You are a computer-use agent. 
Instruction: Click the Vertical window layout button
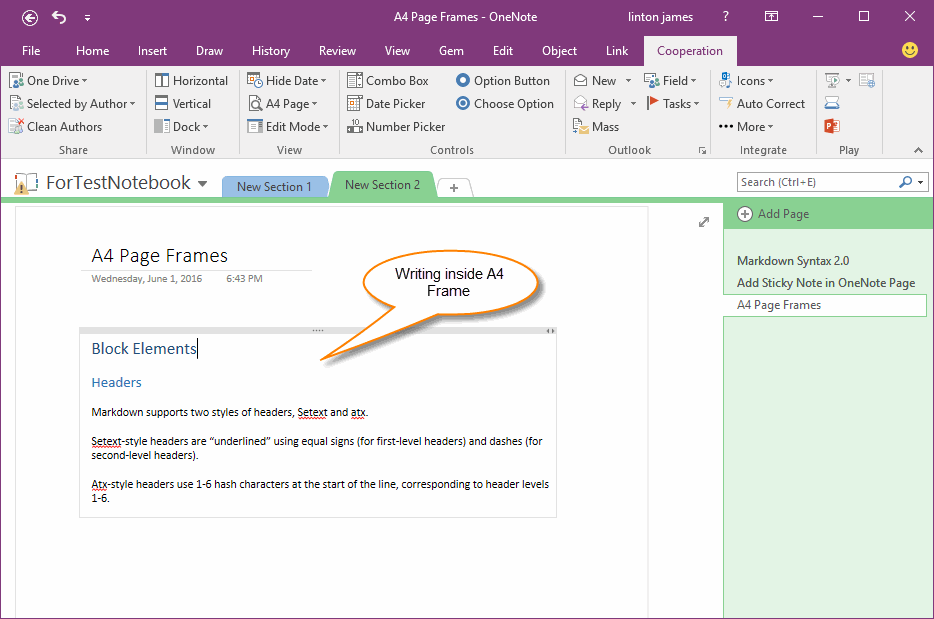pos(183,104)
